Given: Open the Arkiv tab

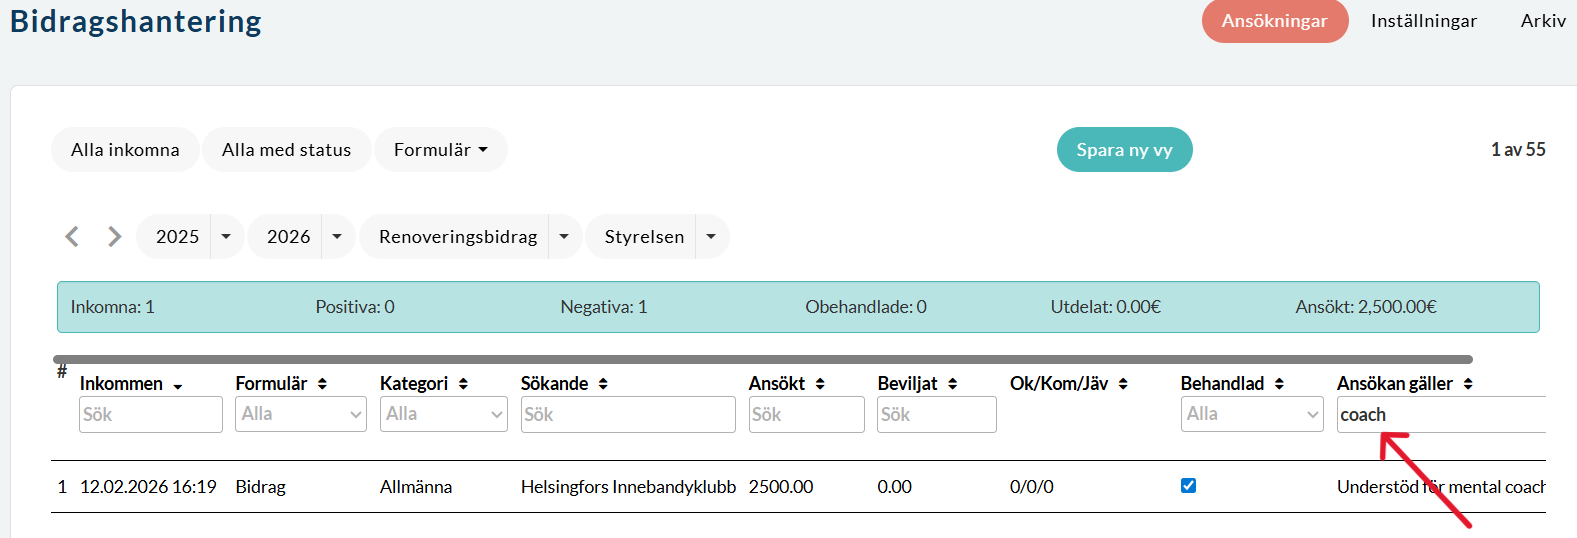Looking at the screenshot, I should (x=1542, y=21).
